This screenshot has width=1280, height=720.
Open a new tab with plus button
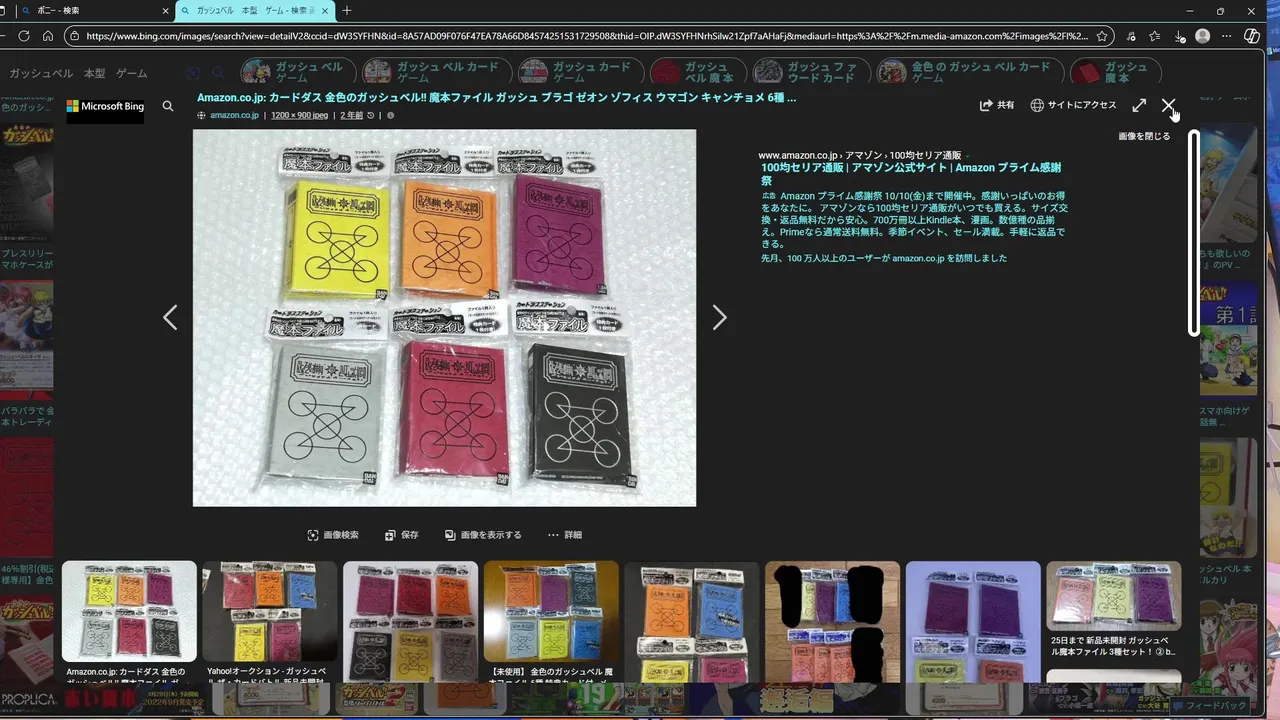[x=347, y=11]
